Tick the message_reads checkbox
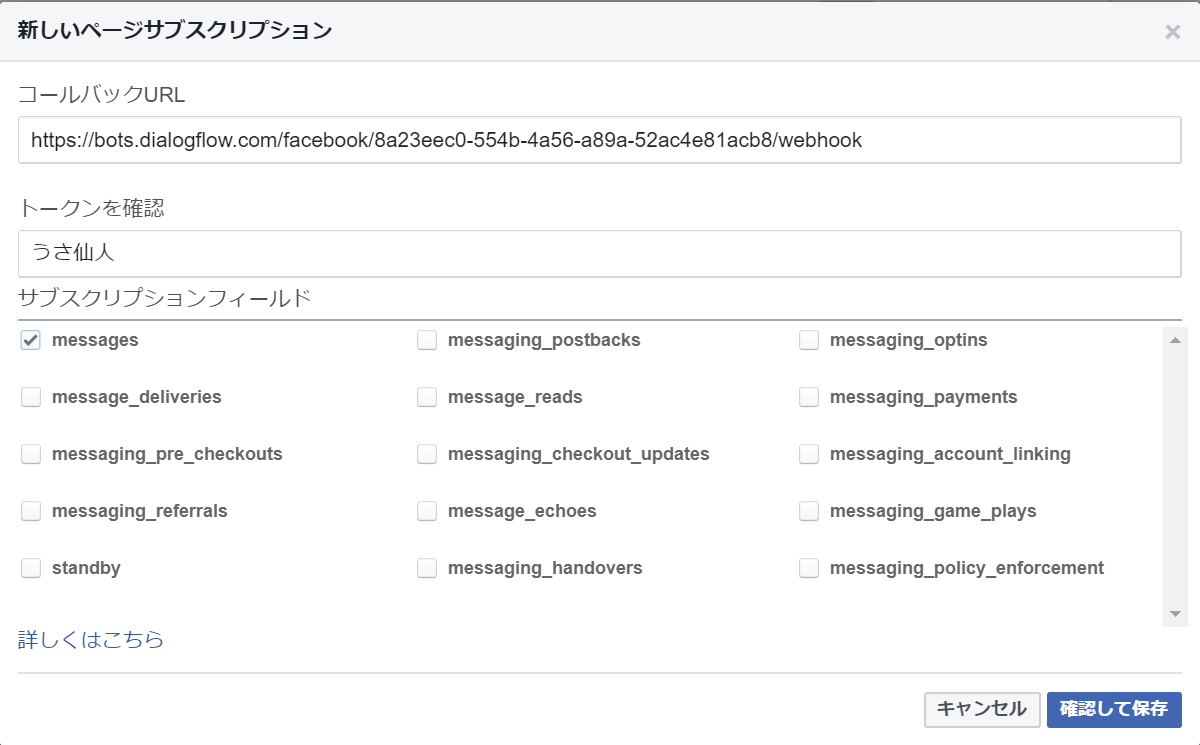The image size is (1200, 745). (427, 397)
